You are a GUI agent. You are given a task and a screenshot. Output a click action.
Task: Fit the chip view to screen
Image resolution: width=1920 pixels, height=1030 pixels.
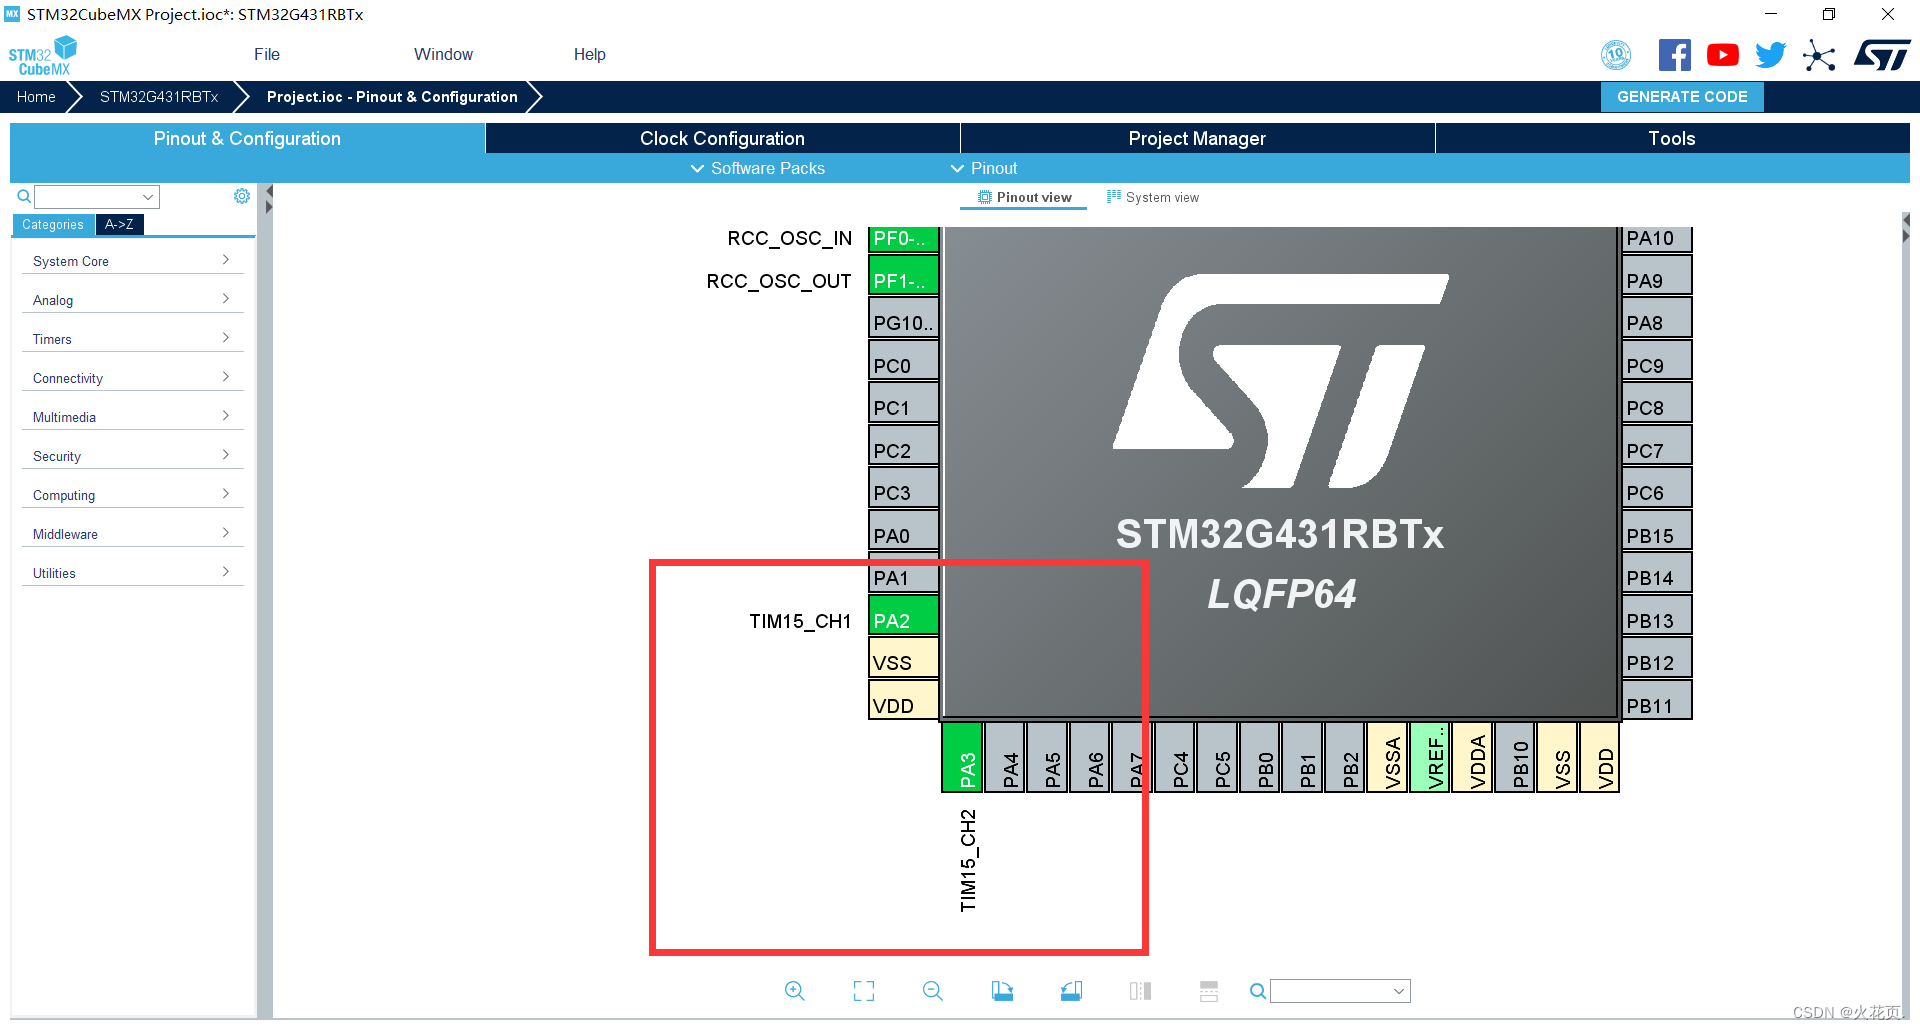click(864, 991)
